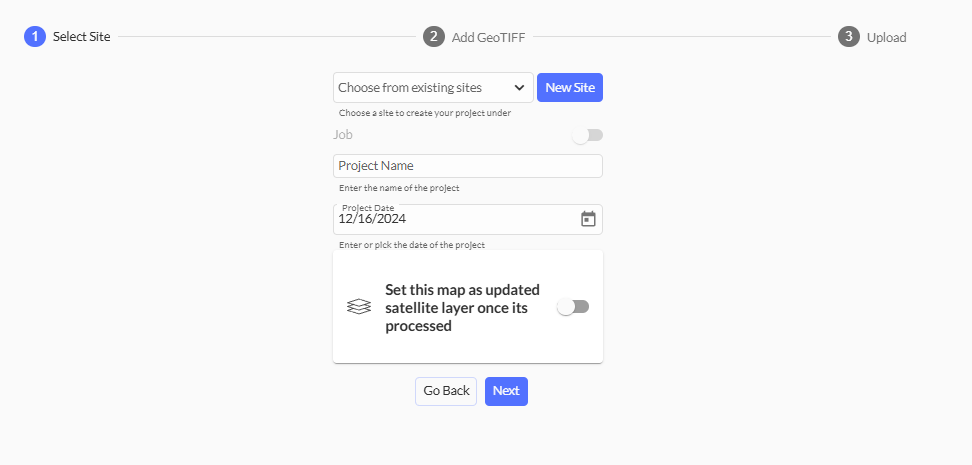Screen dimensions: 972x465
Task: Click the step 2 number circle
Action: coord(433,37)
